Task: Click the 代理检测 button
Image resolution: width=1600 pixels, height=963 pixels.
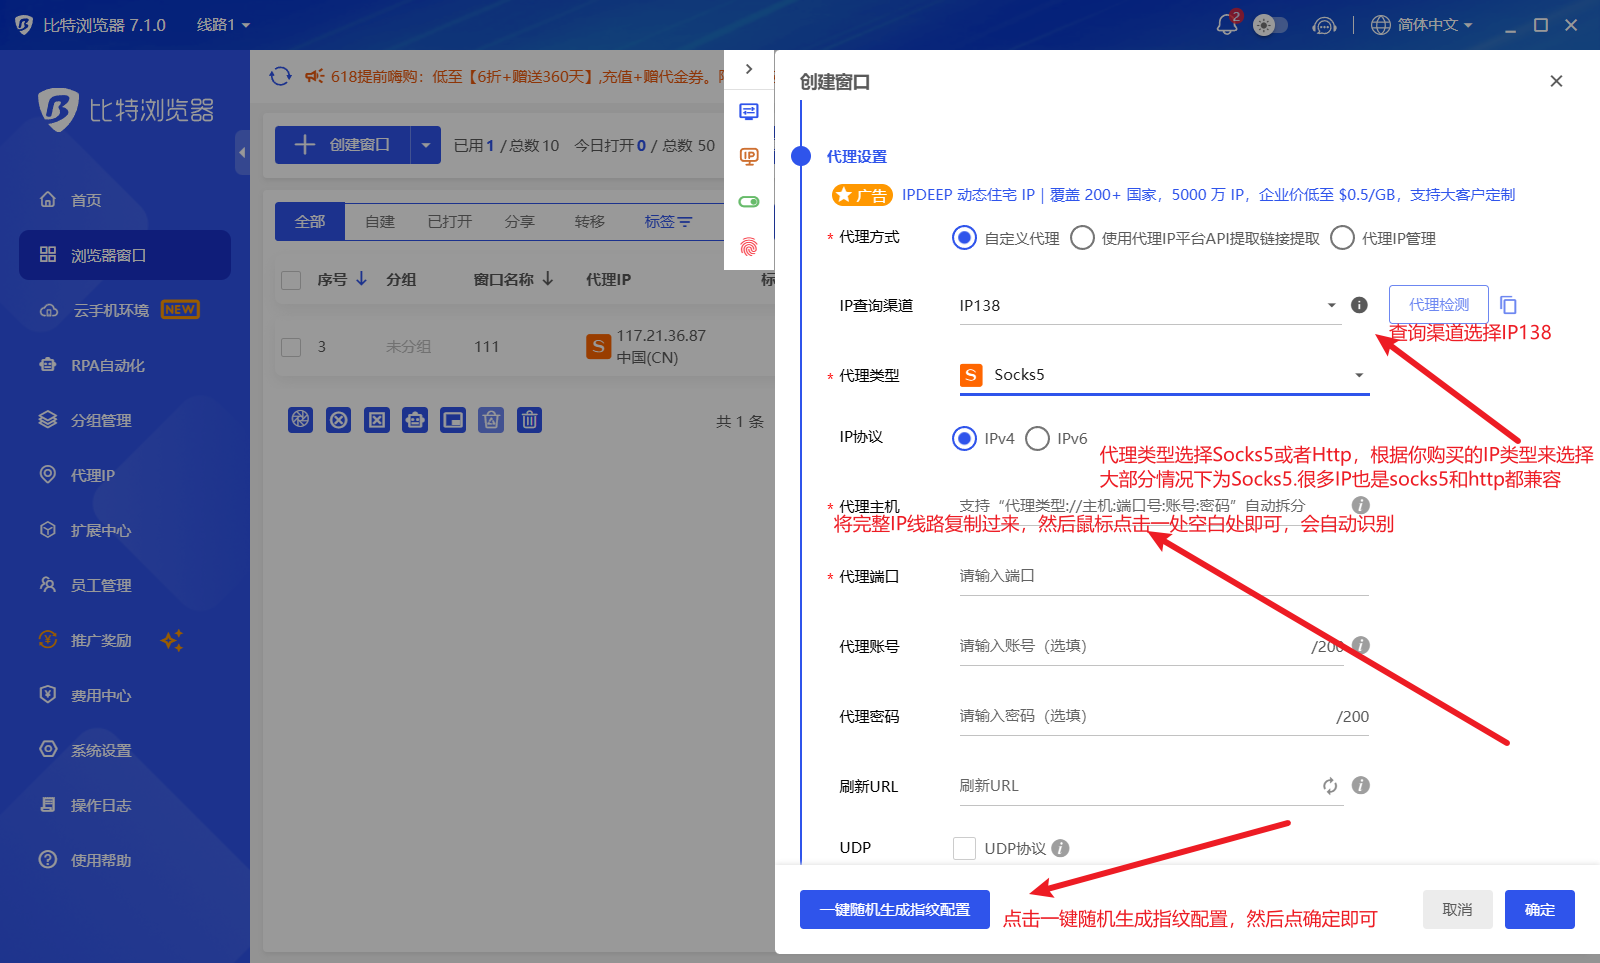Action: pyautogui.click(x=1439, y=304)
